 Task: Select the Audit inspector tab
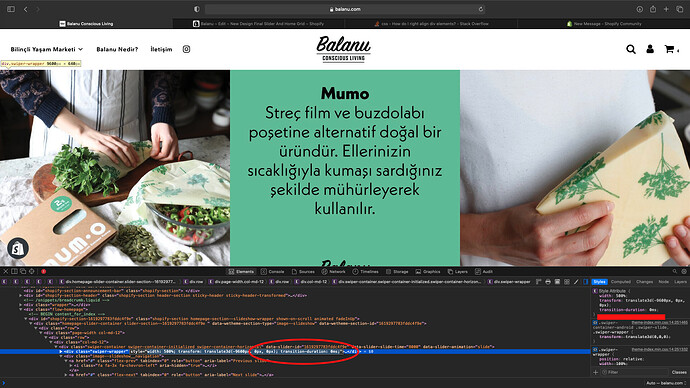click(484, 271)
